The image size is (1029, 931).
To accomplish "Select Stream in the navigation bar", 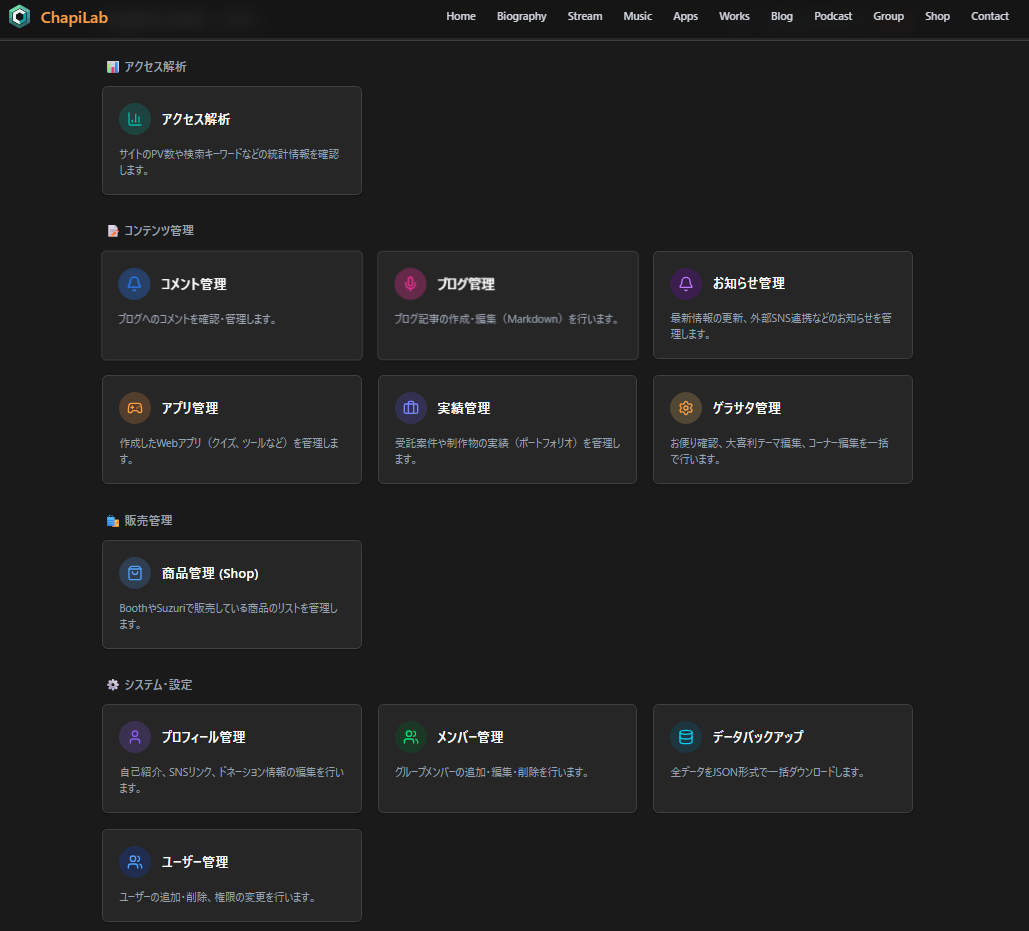I will [585, 16].
